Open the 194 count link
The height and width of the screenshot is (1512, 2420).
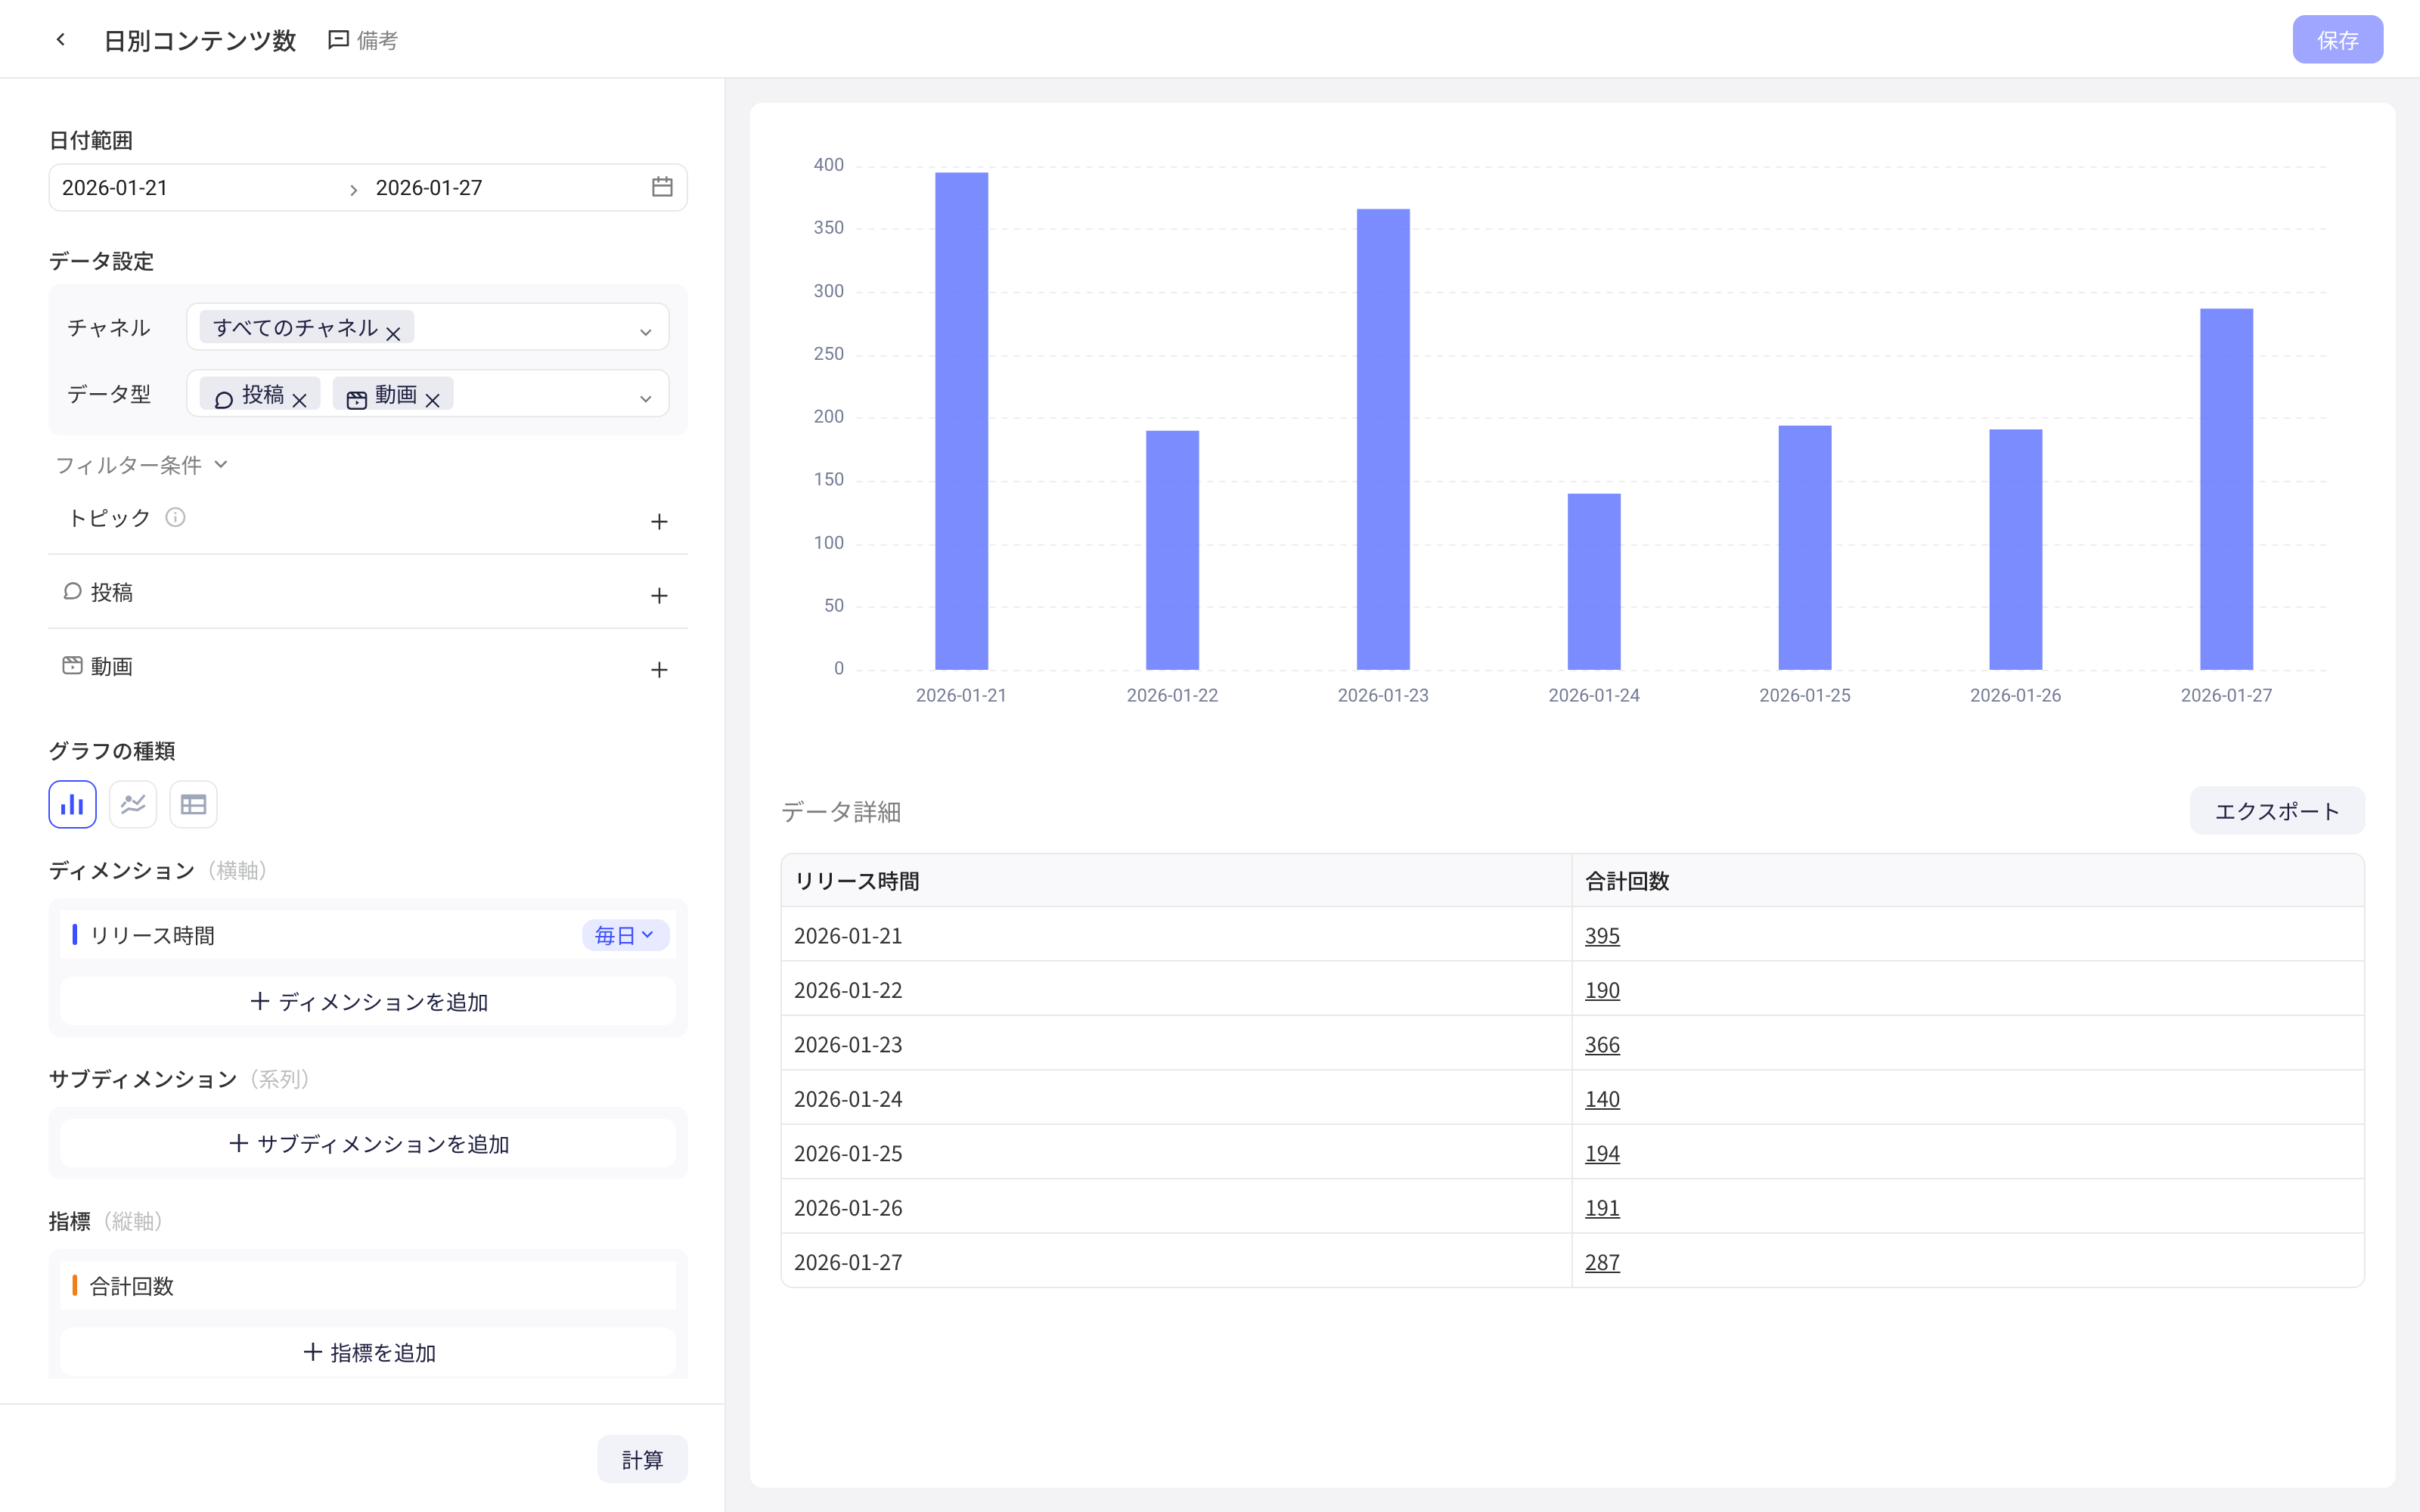click(x=1602, y=1153)
